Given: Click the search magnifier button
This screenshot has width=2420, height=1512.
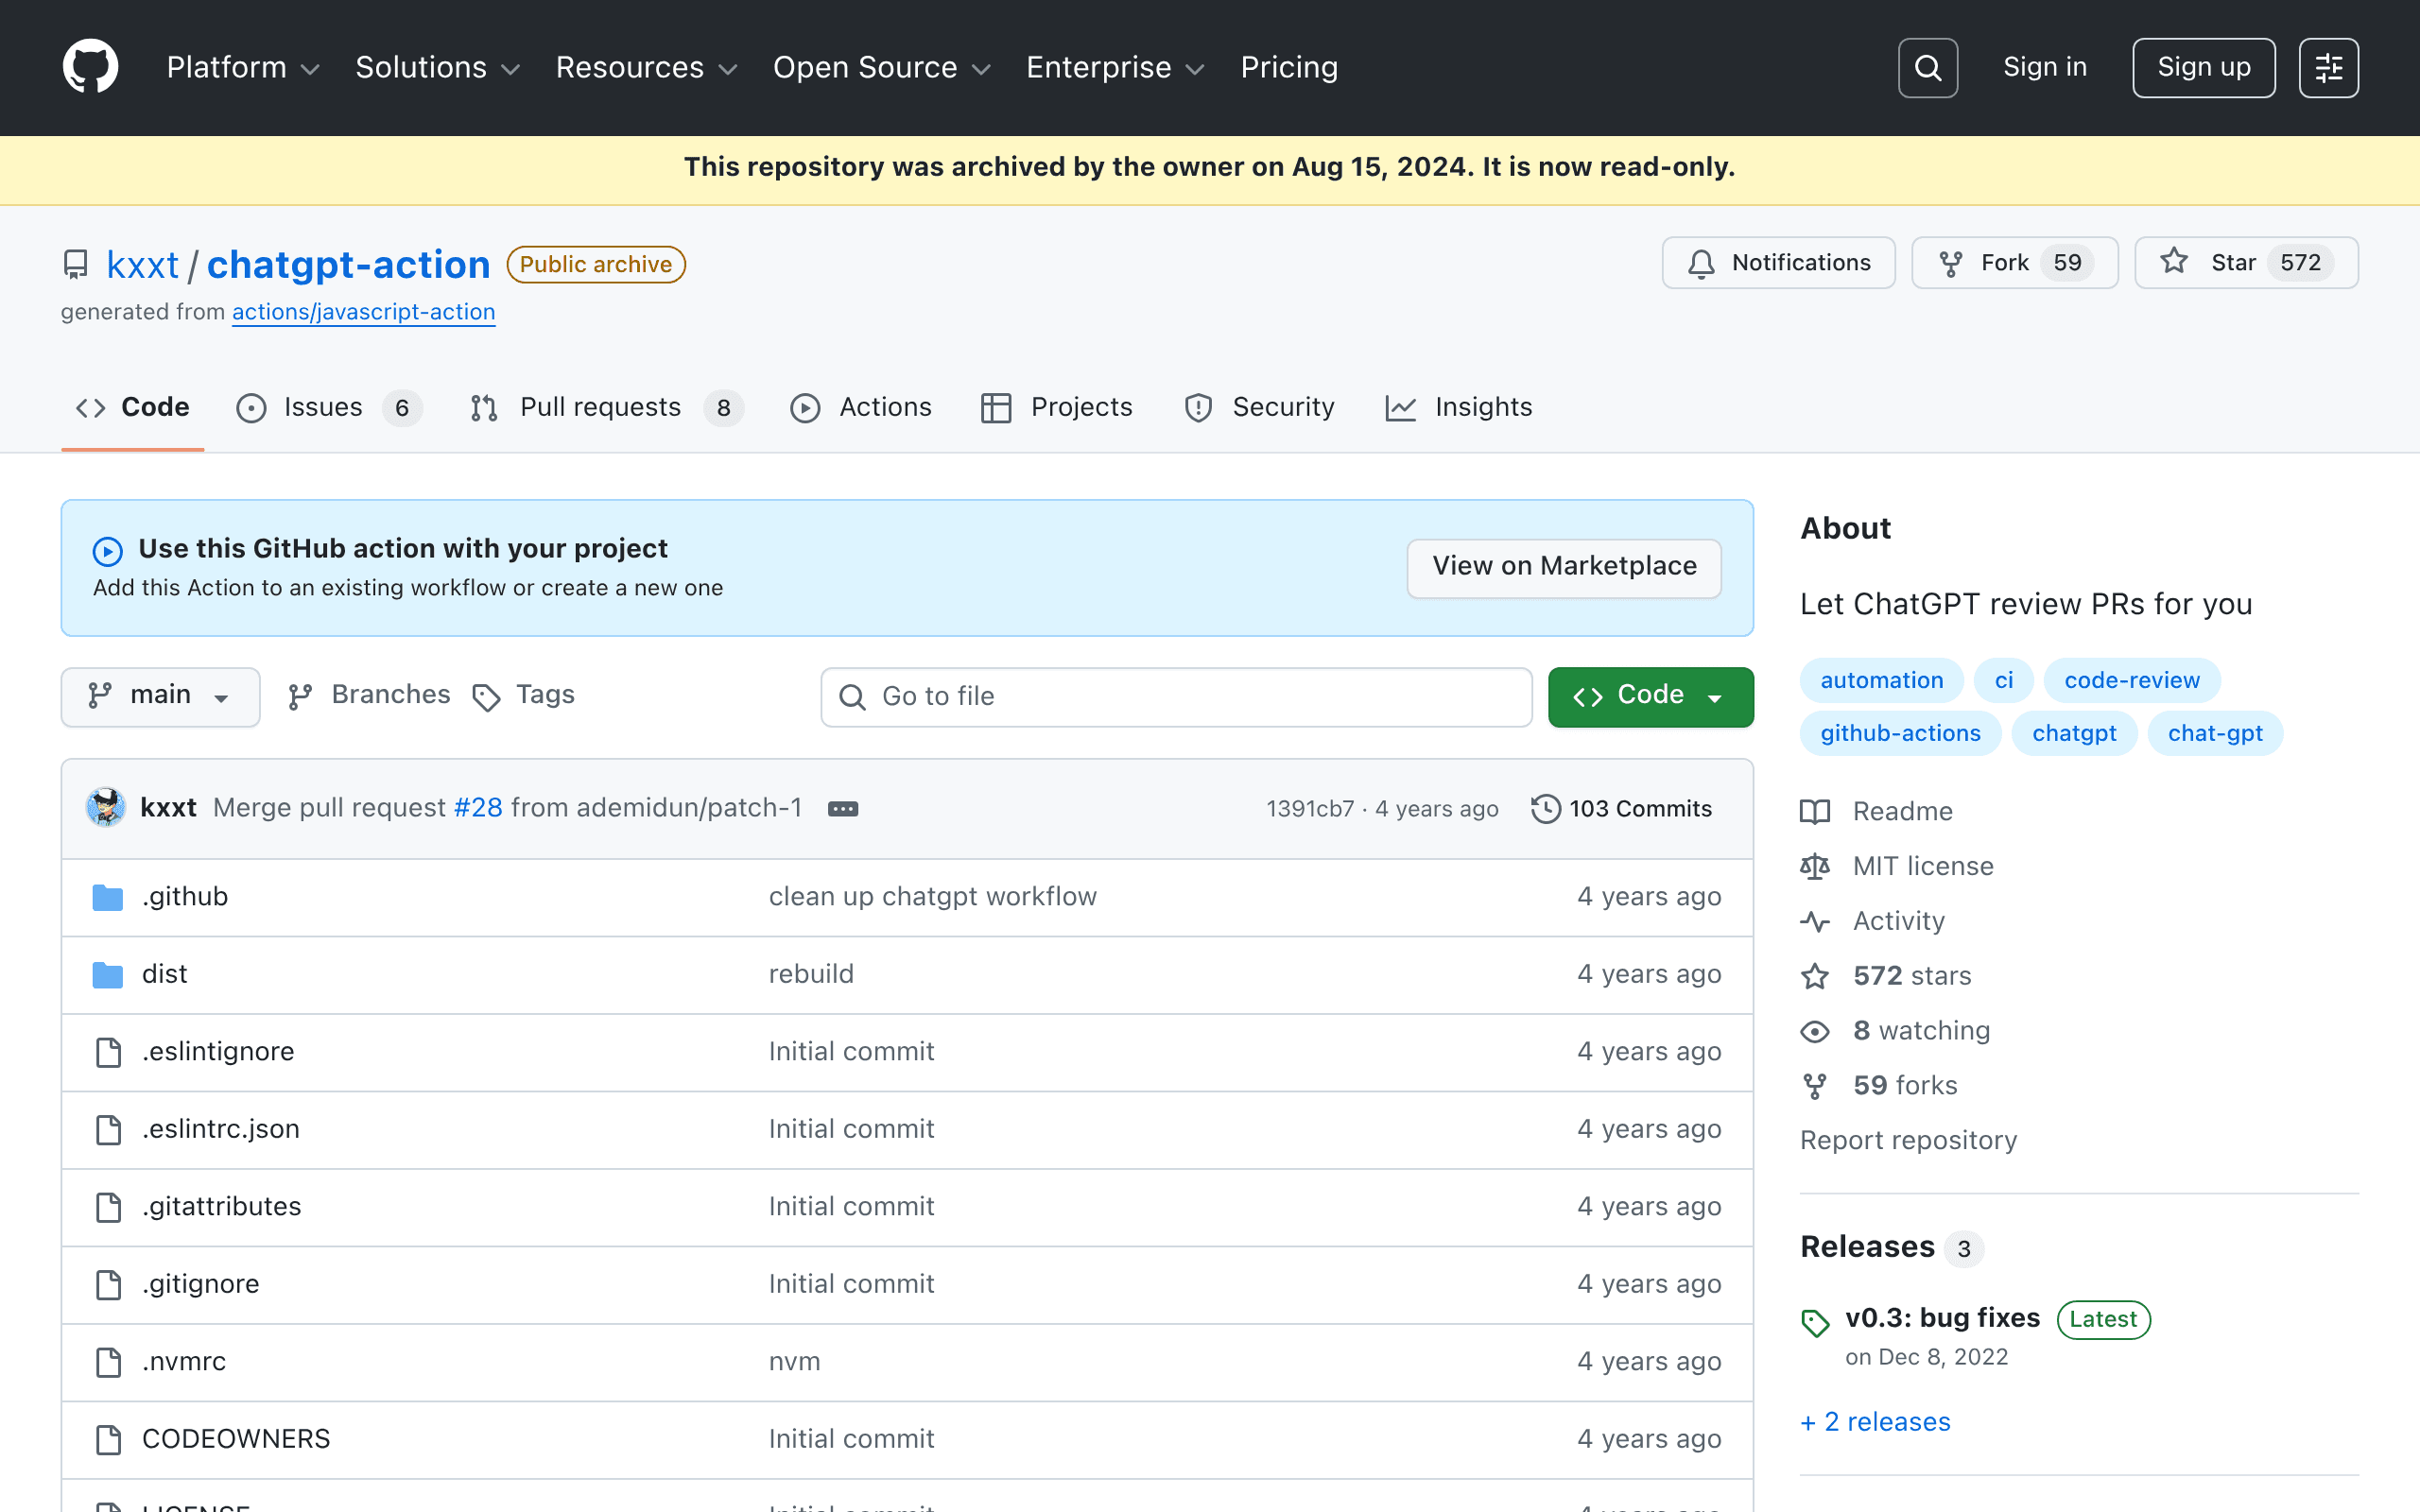Looking at the screenshot, I should tap(1927, 67).
